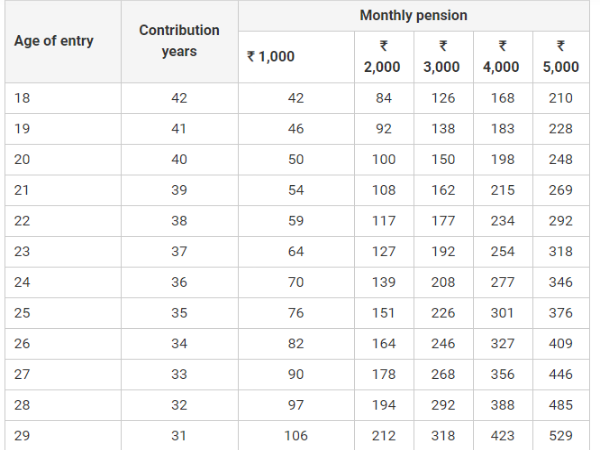Select the ₹ 1,000 pension column header
Viewport: 600px width, 450px height.
[271, 57]
